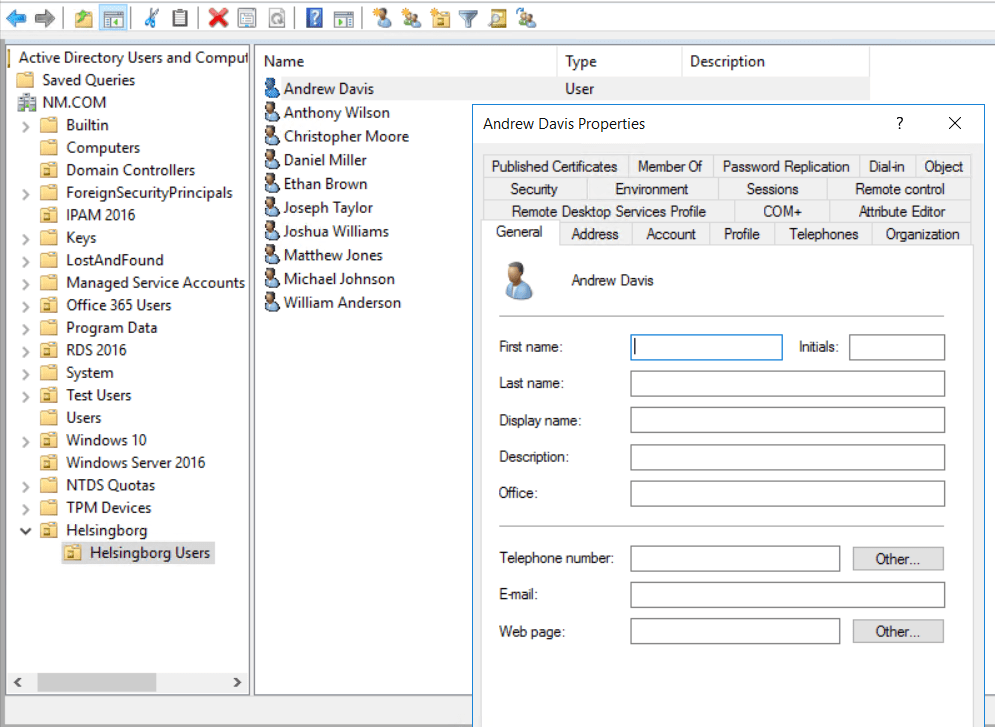Expand the Test Users organizational unit
This screenshot has width=995, height=727.
click(25, 394)
